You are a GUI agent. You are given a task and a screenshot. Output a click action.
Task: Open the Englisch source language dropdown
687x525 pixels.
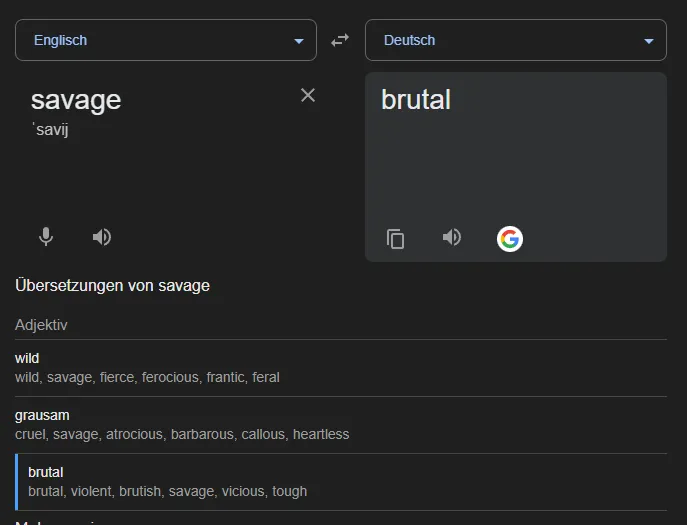166,40
